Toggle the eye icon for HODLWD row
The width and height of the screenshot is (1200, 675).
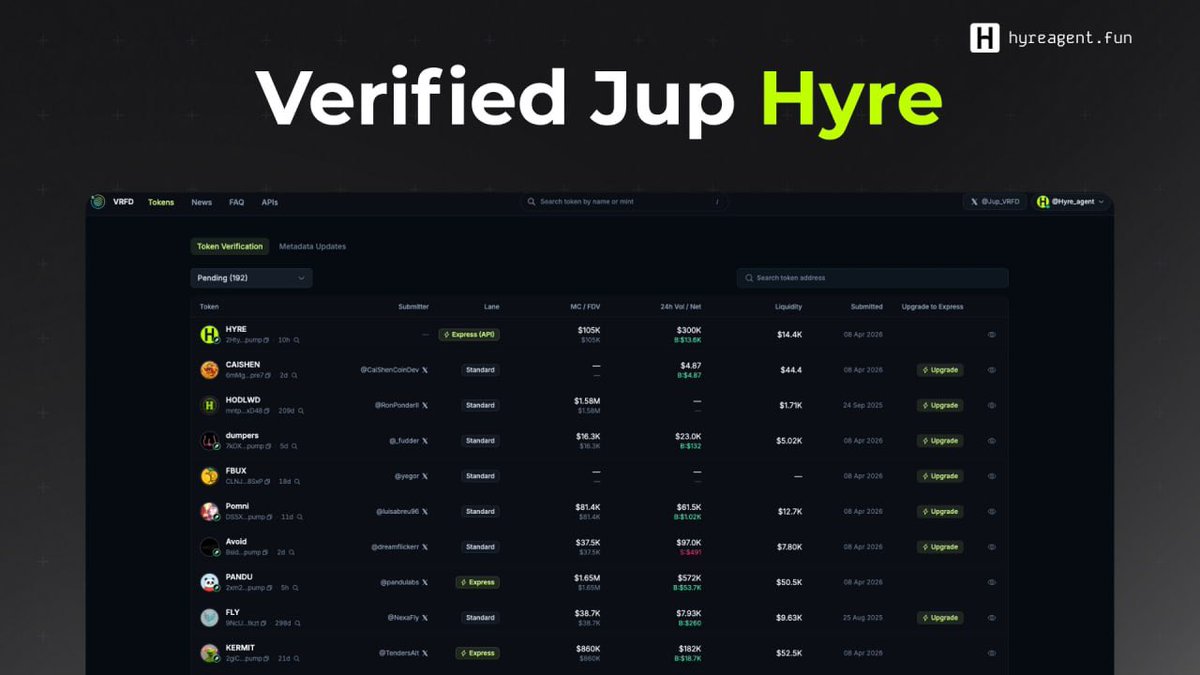992,405
